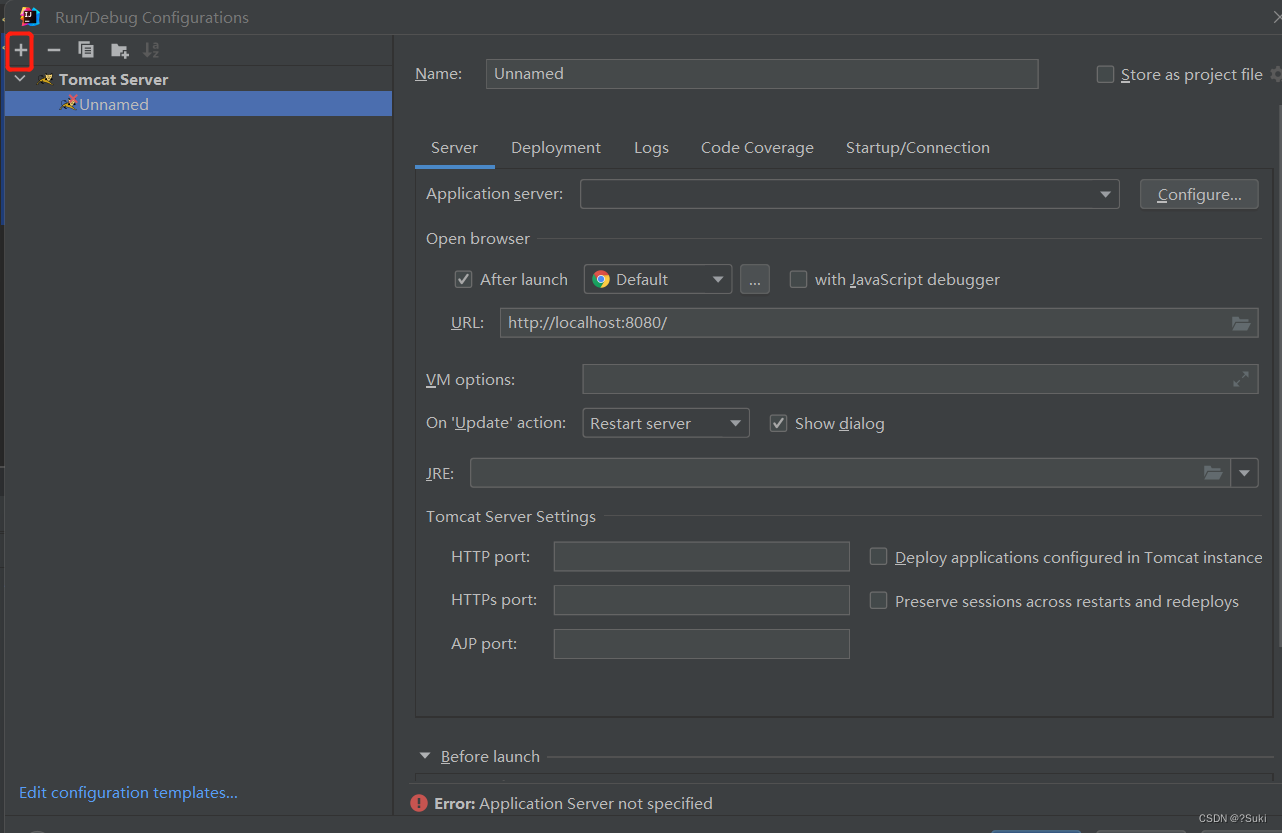Click the Tomcat Server node icon

pyautogui.click(x=46, y=79)
